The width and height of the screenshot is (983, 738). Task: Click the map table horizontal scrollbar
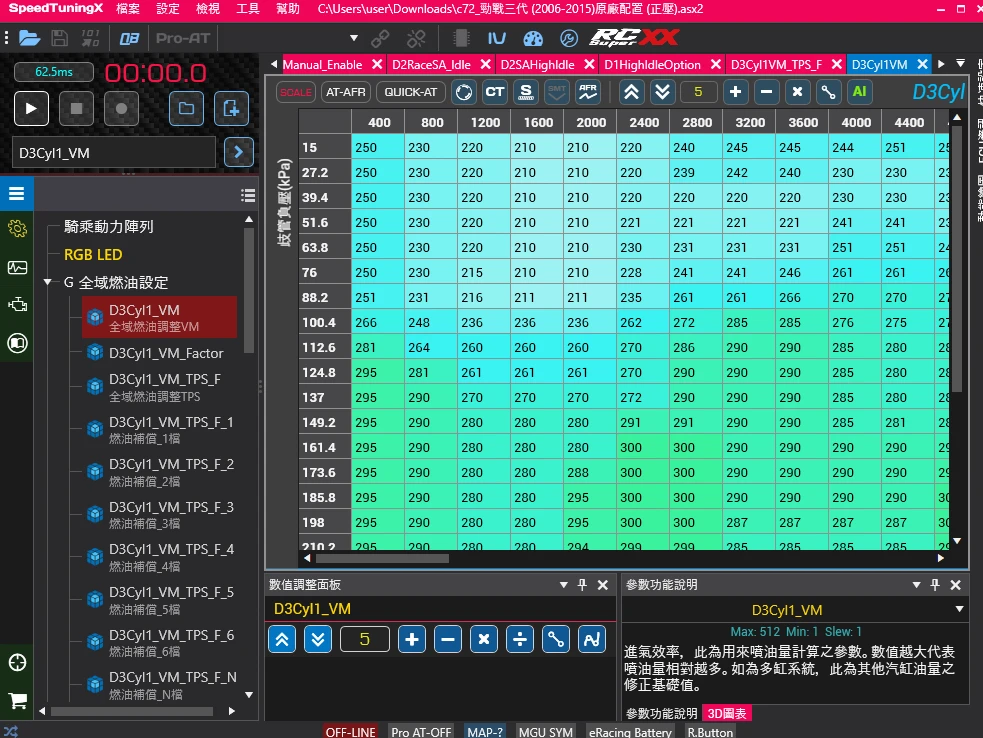tap(382, 558)
